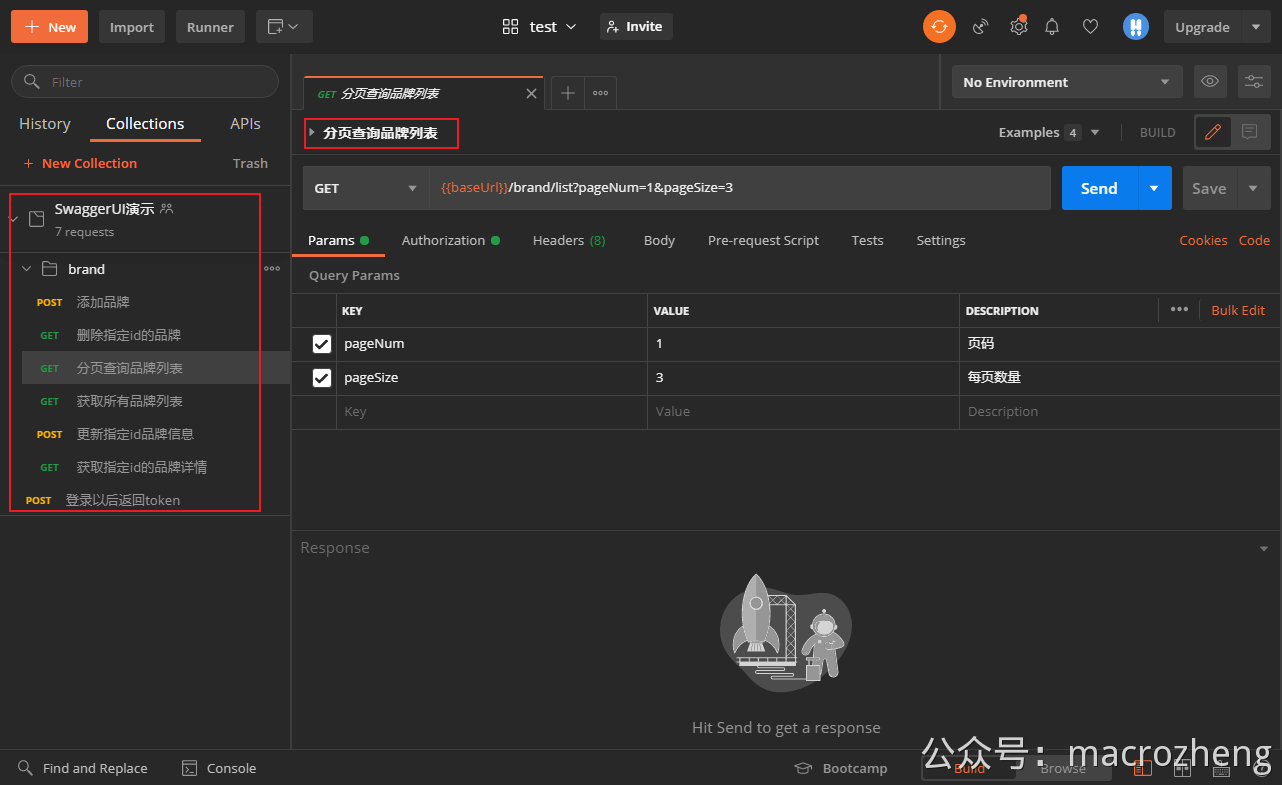
Task: Open settings via the gear icon
Action: 1018,27
